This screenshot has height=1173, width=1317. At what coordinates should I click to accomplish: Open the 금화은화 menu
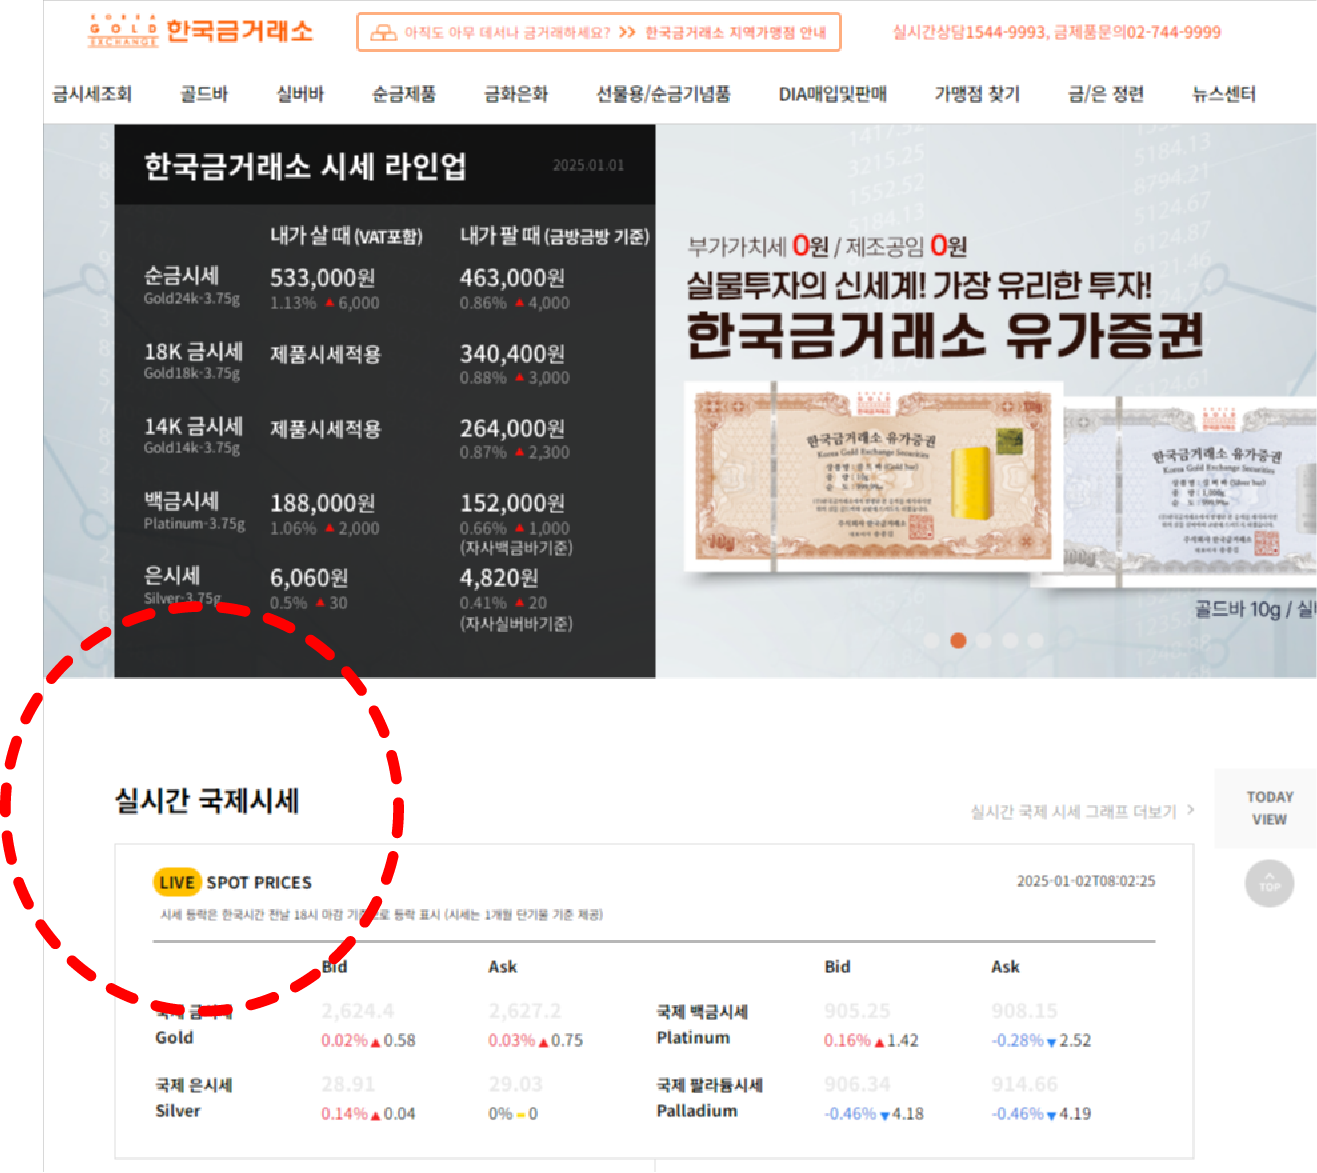coord(516,94)
